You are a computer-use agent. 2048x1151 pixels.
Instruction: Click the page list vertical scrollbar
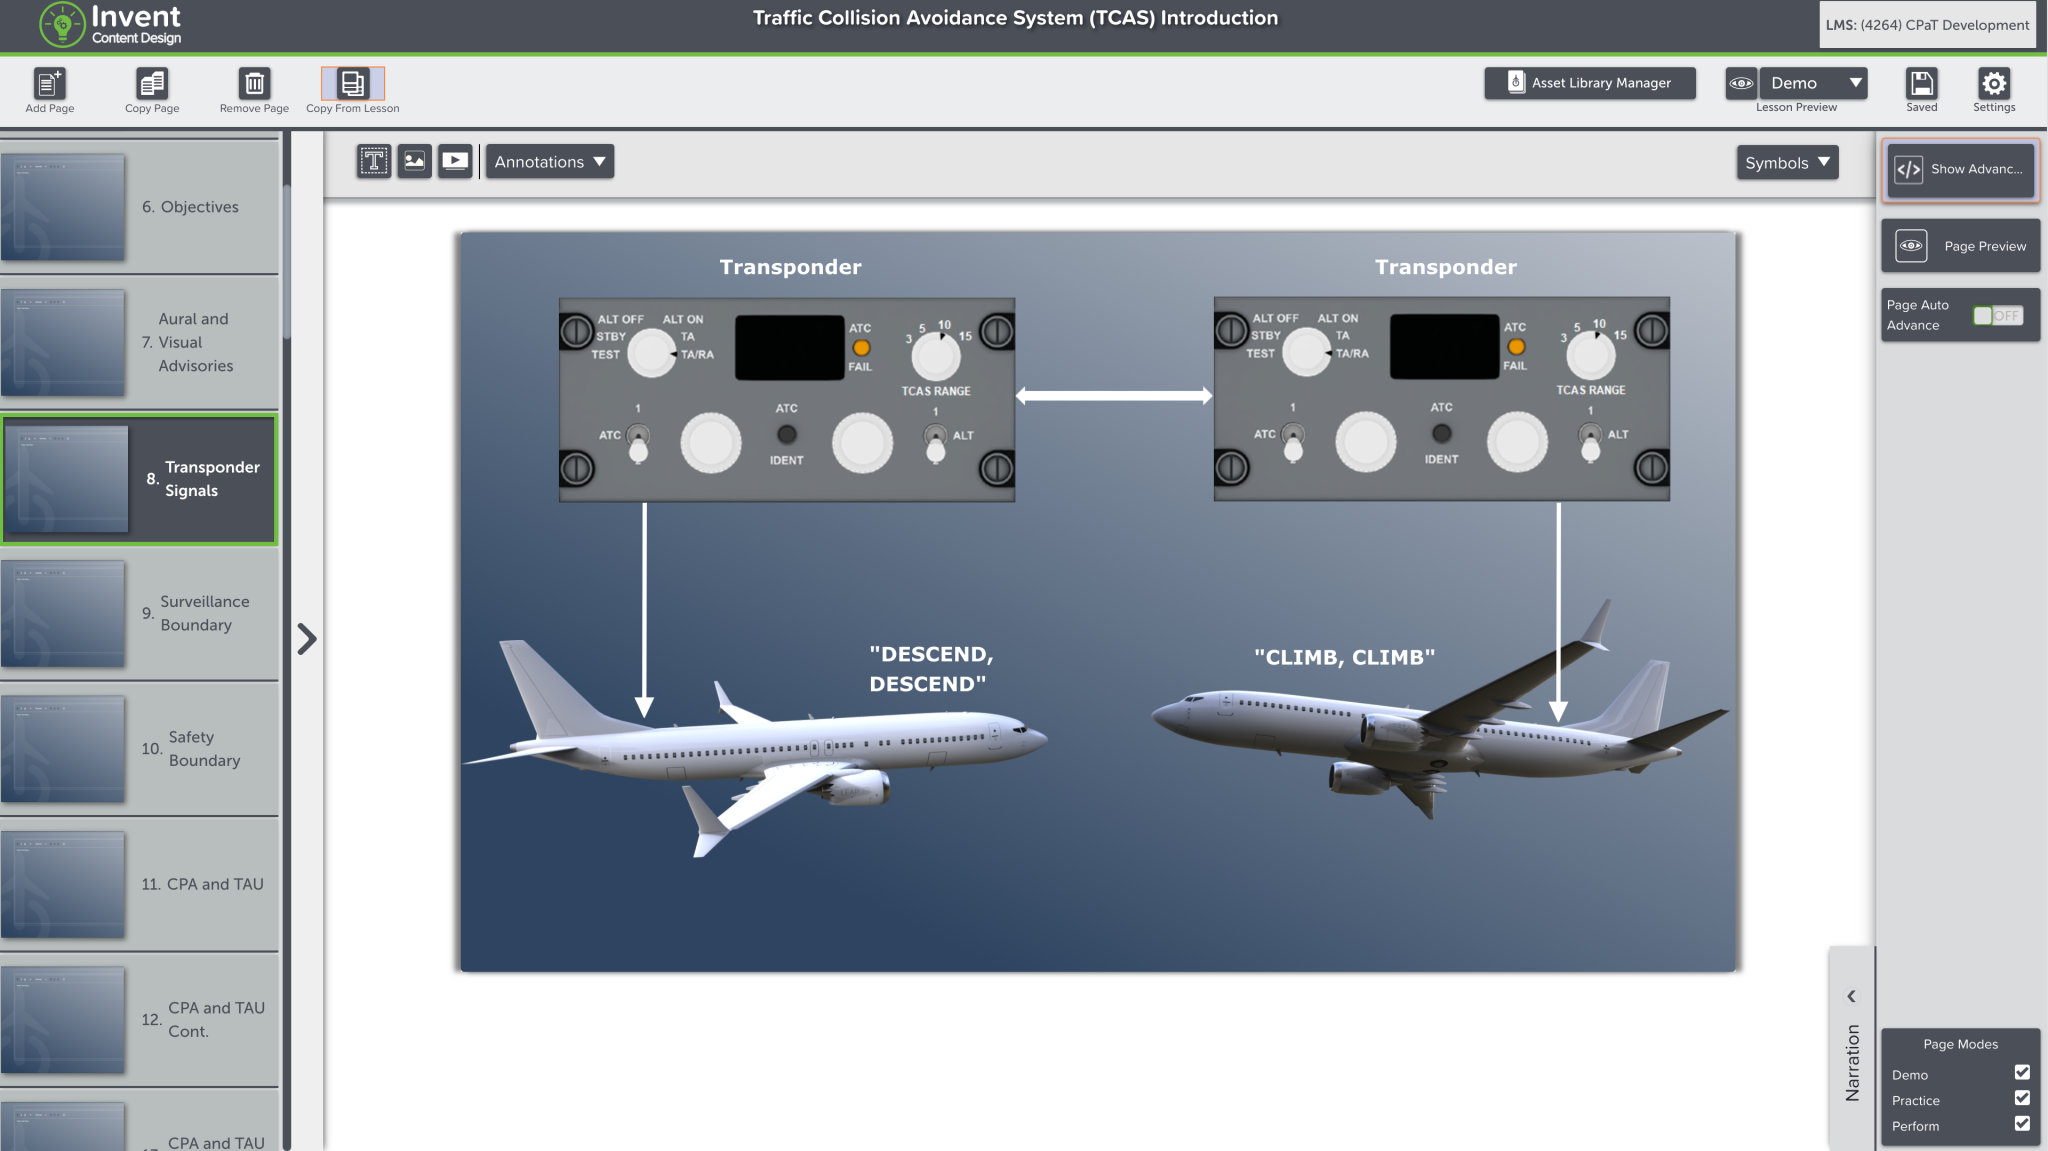click(x=287, y=262)
